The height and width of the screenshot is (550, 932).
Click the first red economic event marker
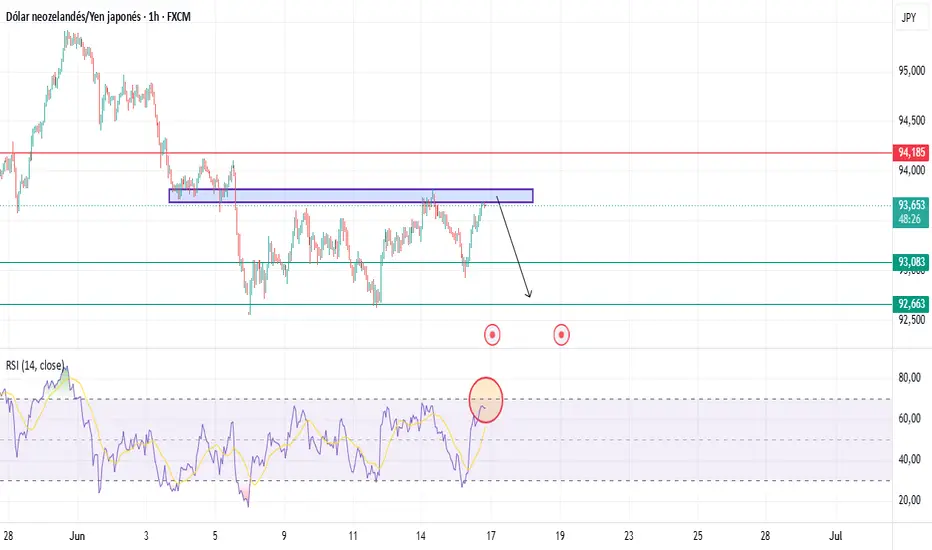click(492, 335)
